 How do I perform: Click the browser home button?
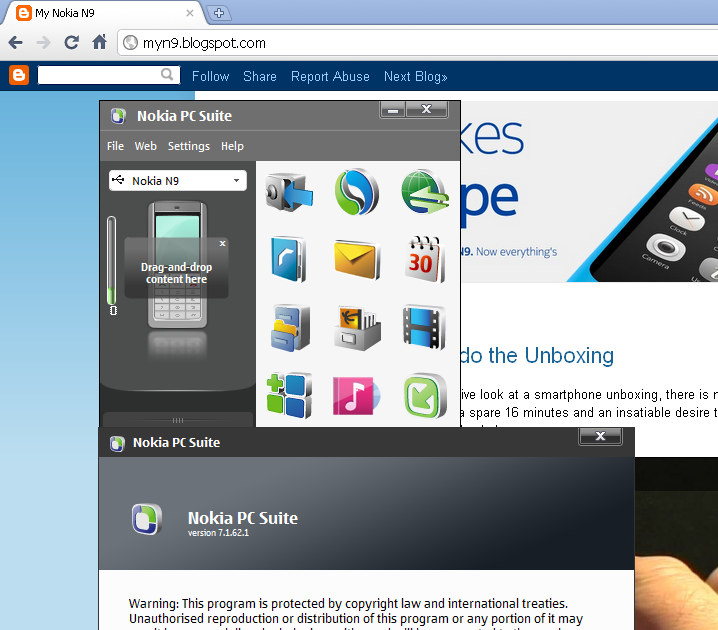tap(99, 42)
